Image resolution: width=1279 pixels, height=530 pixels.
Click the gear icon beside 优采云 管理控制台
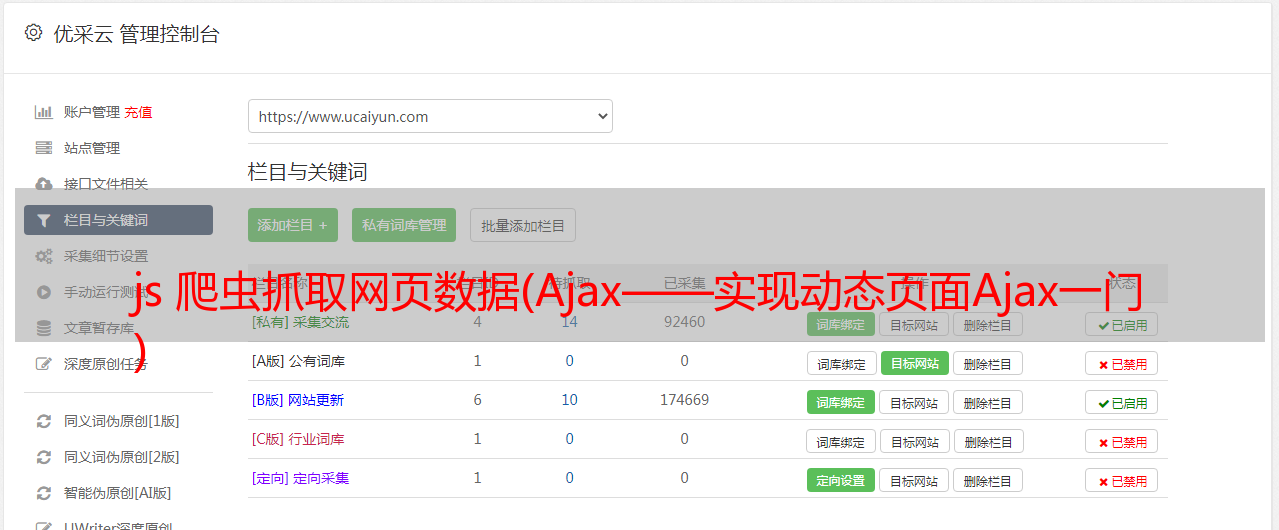coord(33,33)
